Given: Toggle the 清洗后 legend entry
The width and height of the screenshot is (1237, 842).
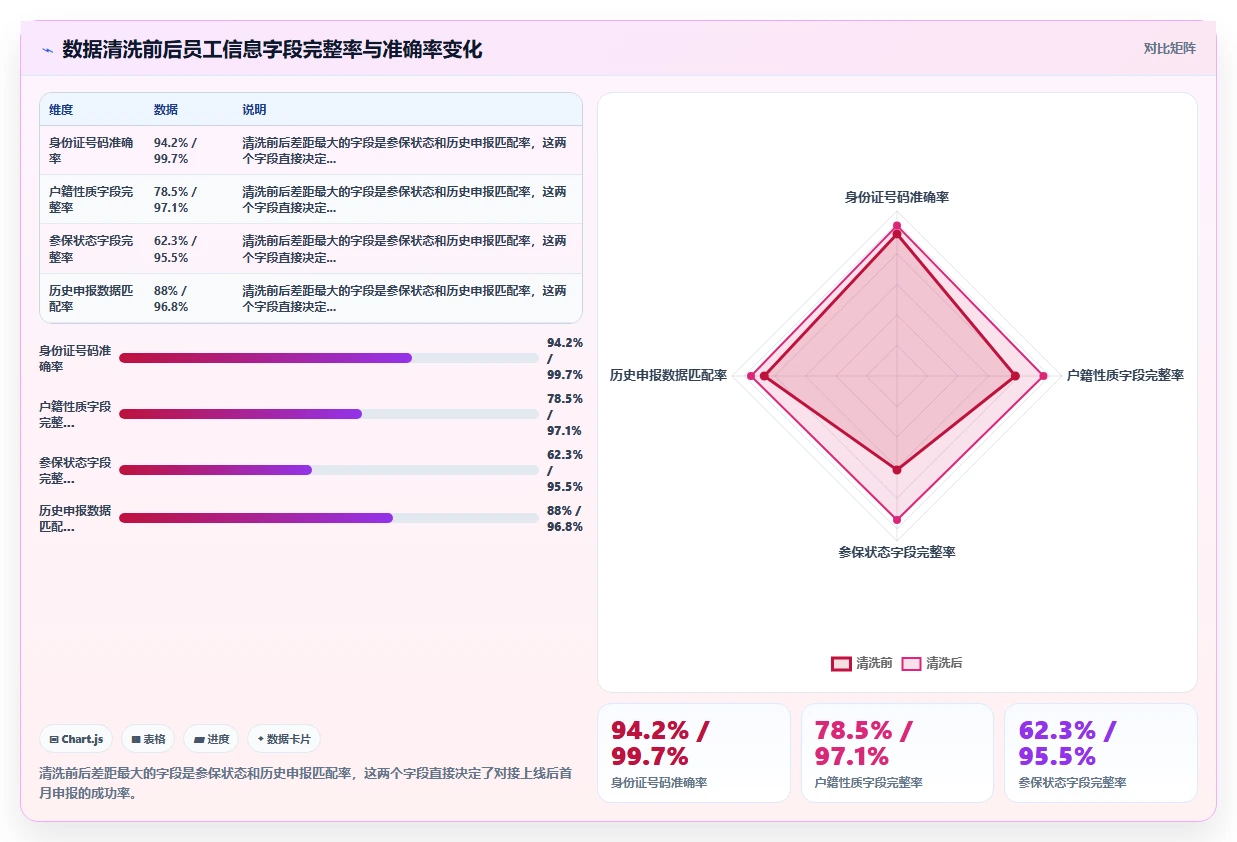Looking at the screenshot, I should pyautogui.click(x=932, y=663).
